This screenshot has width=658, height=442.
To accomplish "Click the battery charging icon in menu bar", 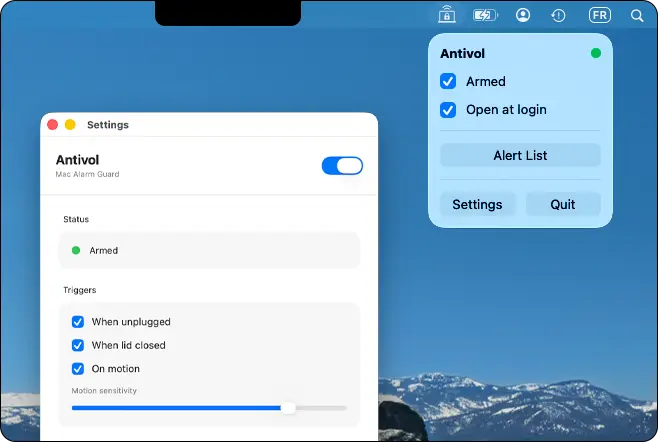I will click(485, 16).
